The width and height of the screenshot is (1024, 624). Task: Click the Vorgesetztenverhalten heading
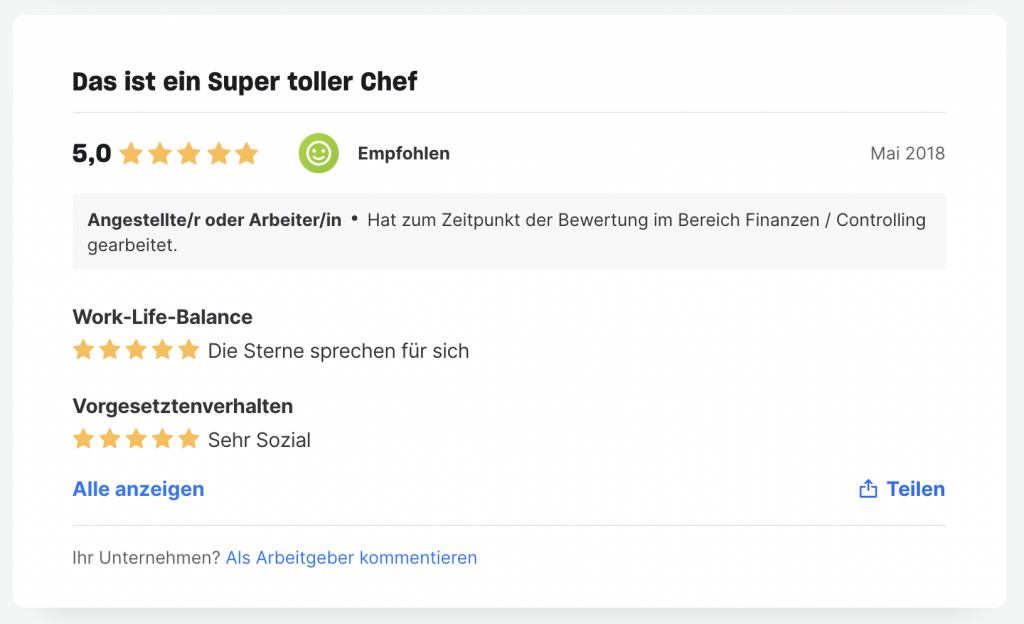pos(183,406)
